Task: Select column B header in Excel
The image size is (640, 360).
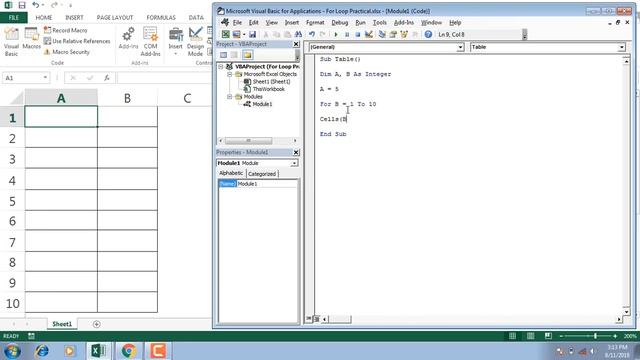Action: (x=127, y=98)
